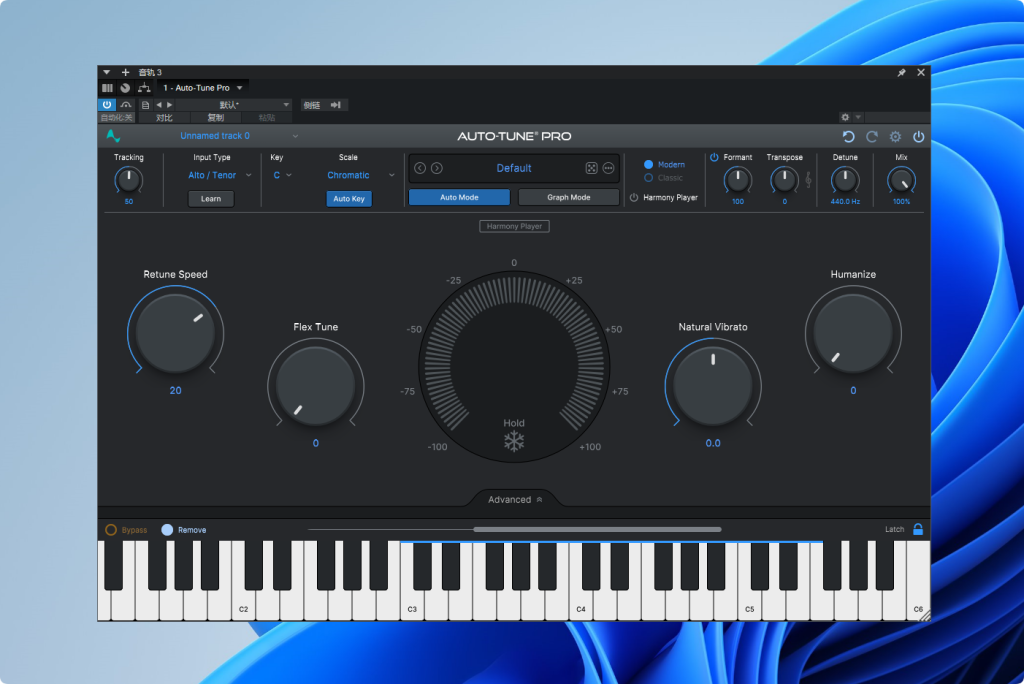Click the random preset dice icon
1024x684 pixels.
pos(591,168)
